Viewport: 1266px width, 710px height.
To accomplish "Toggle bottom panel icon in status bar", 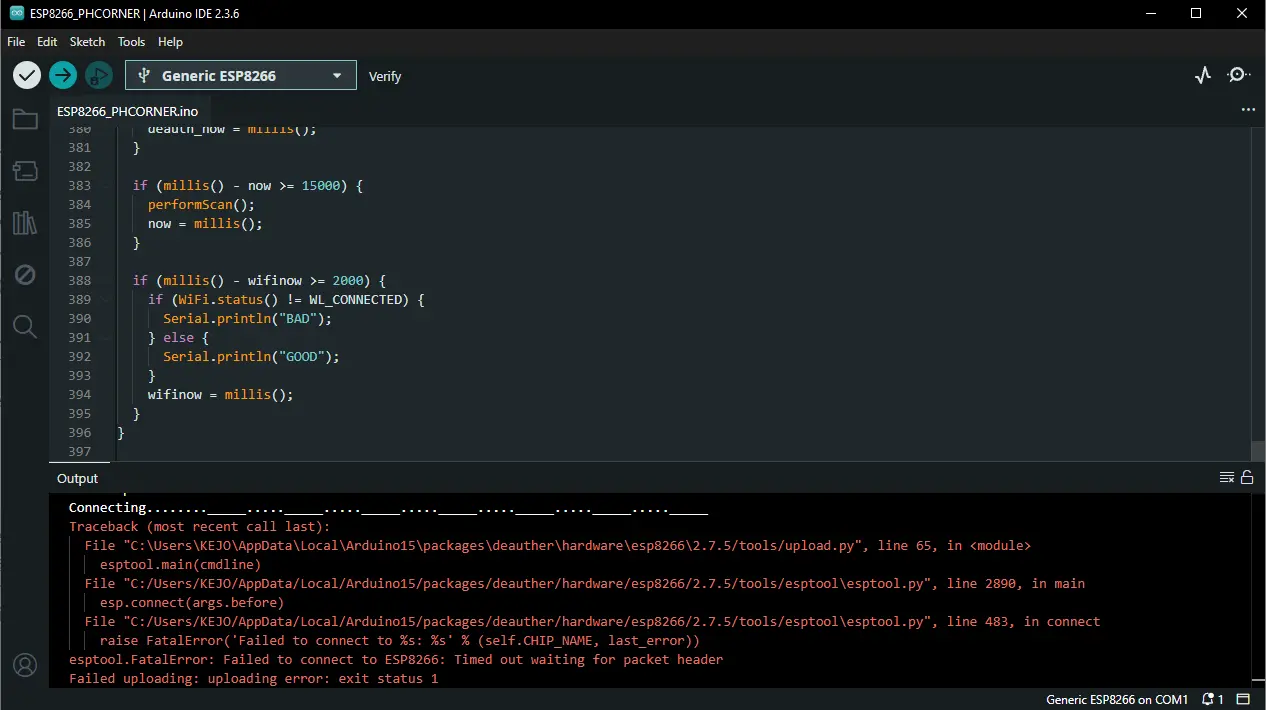I will pos(1243,699).
